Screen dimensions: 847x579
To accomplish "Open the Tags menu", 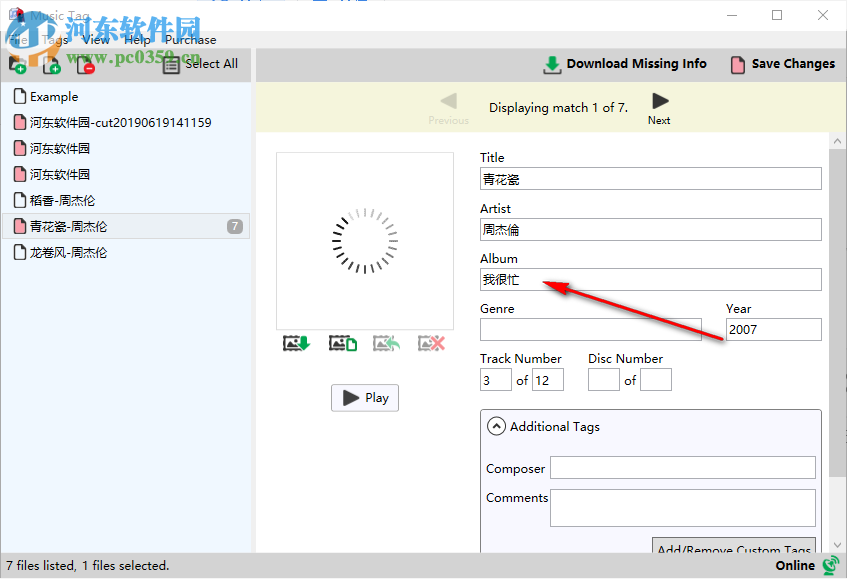I will (x=55, y=39).
